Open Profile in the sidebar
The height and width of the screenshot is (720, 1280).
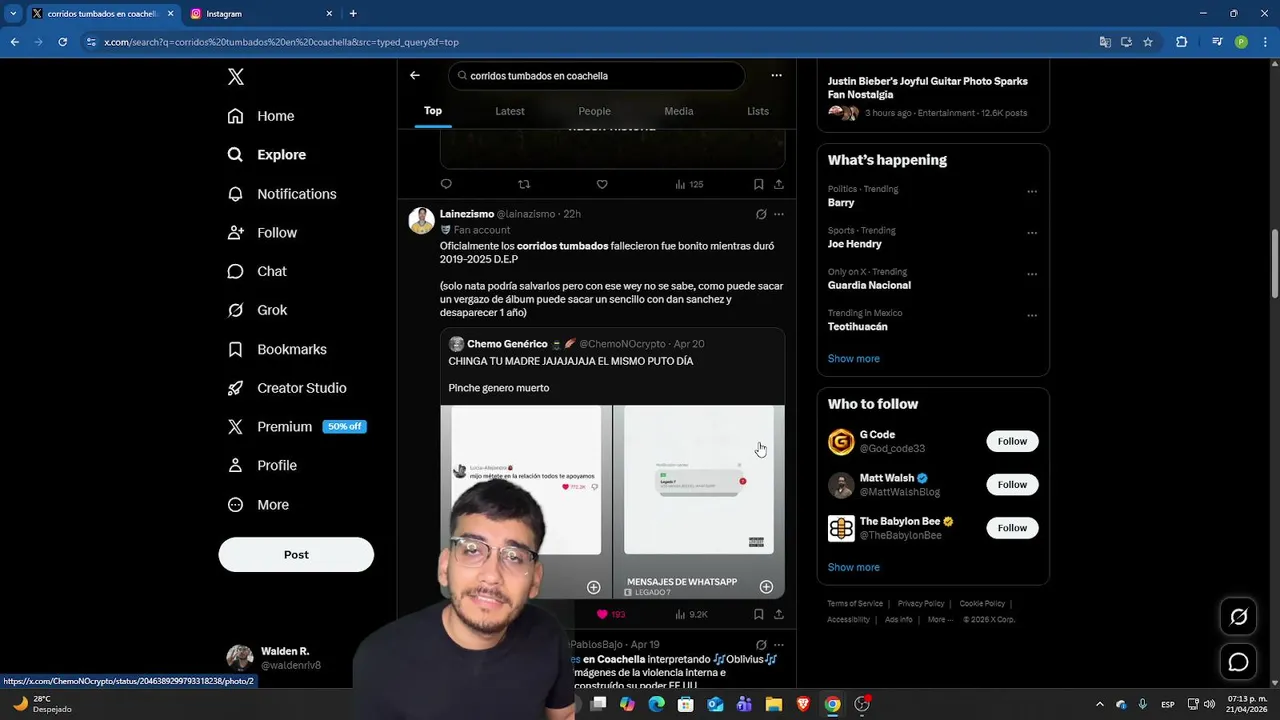pos(262,466)
